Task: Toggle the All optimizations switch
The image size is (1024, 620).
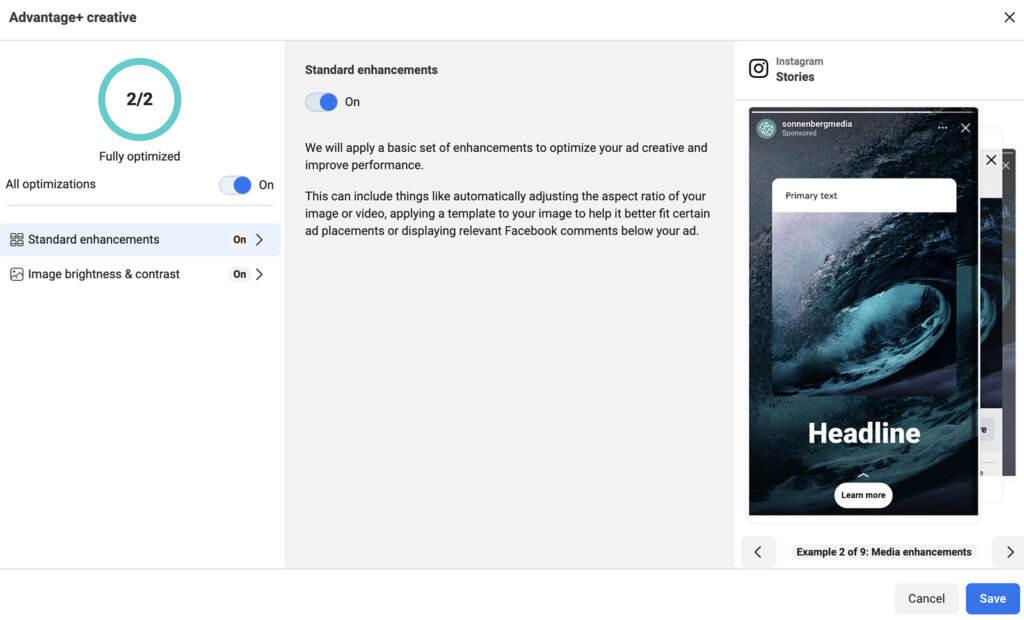Action: click(x=236, y=185)
